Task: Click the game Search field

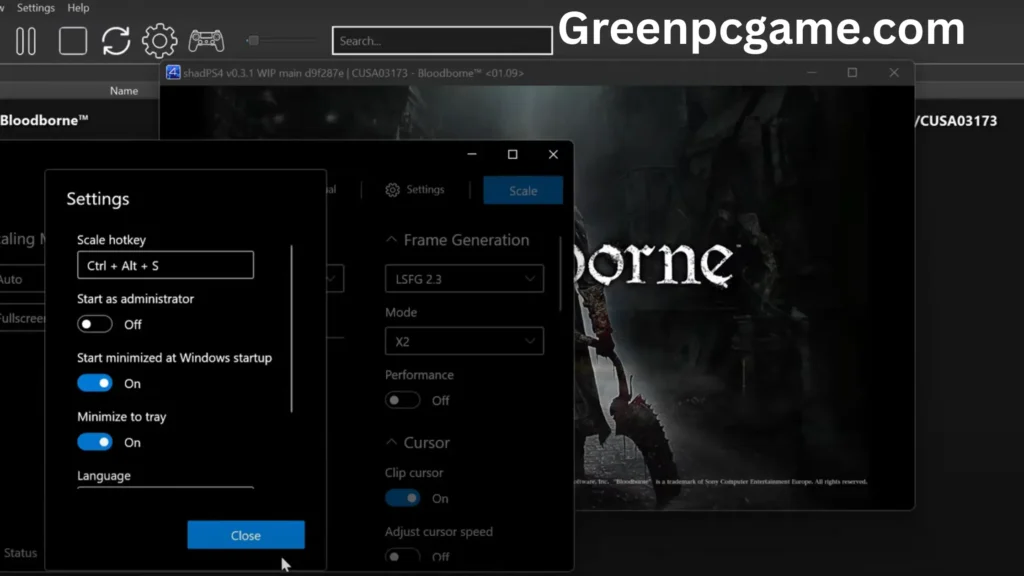Action: click(442, 40)
